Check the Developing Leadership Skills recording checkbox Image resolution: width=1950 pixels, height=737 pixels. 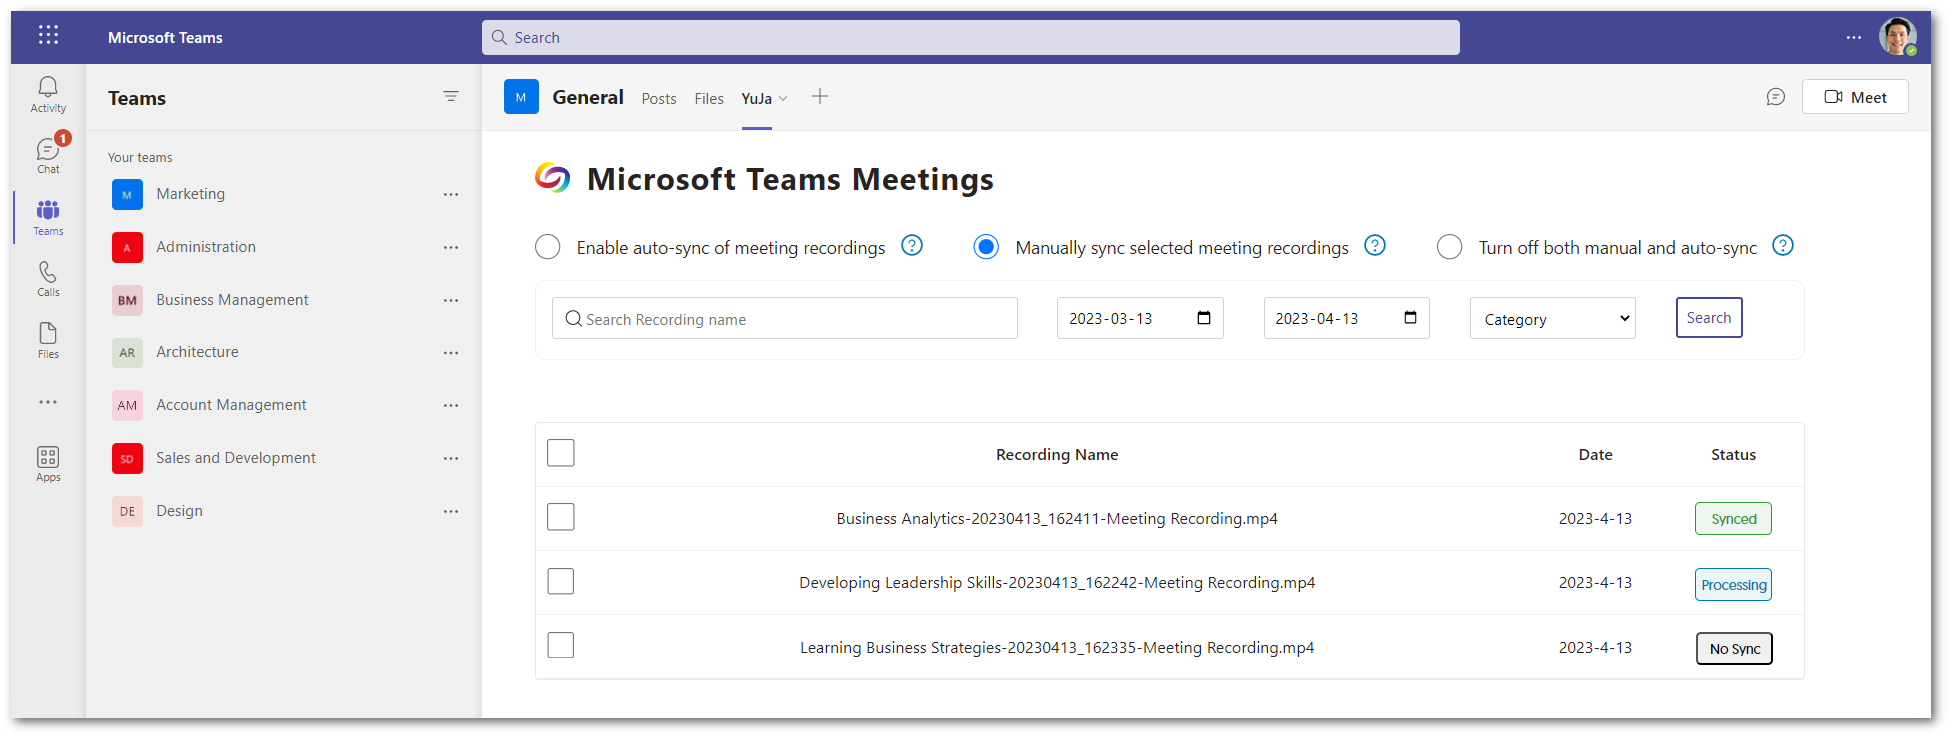coord(561,581)
